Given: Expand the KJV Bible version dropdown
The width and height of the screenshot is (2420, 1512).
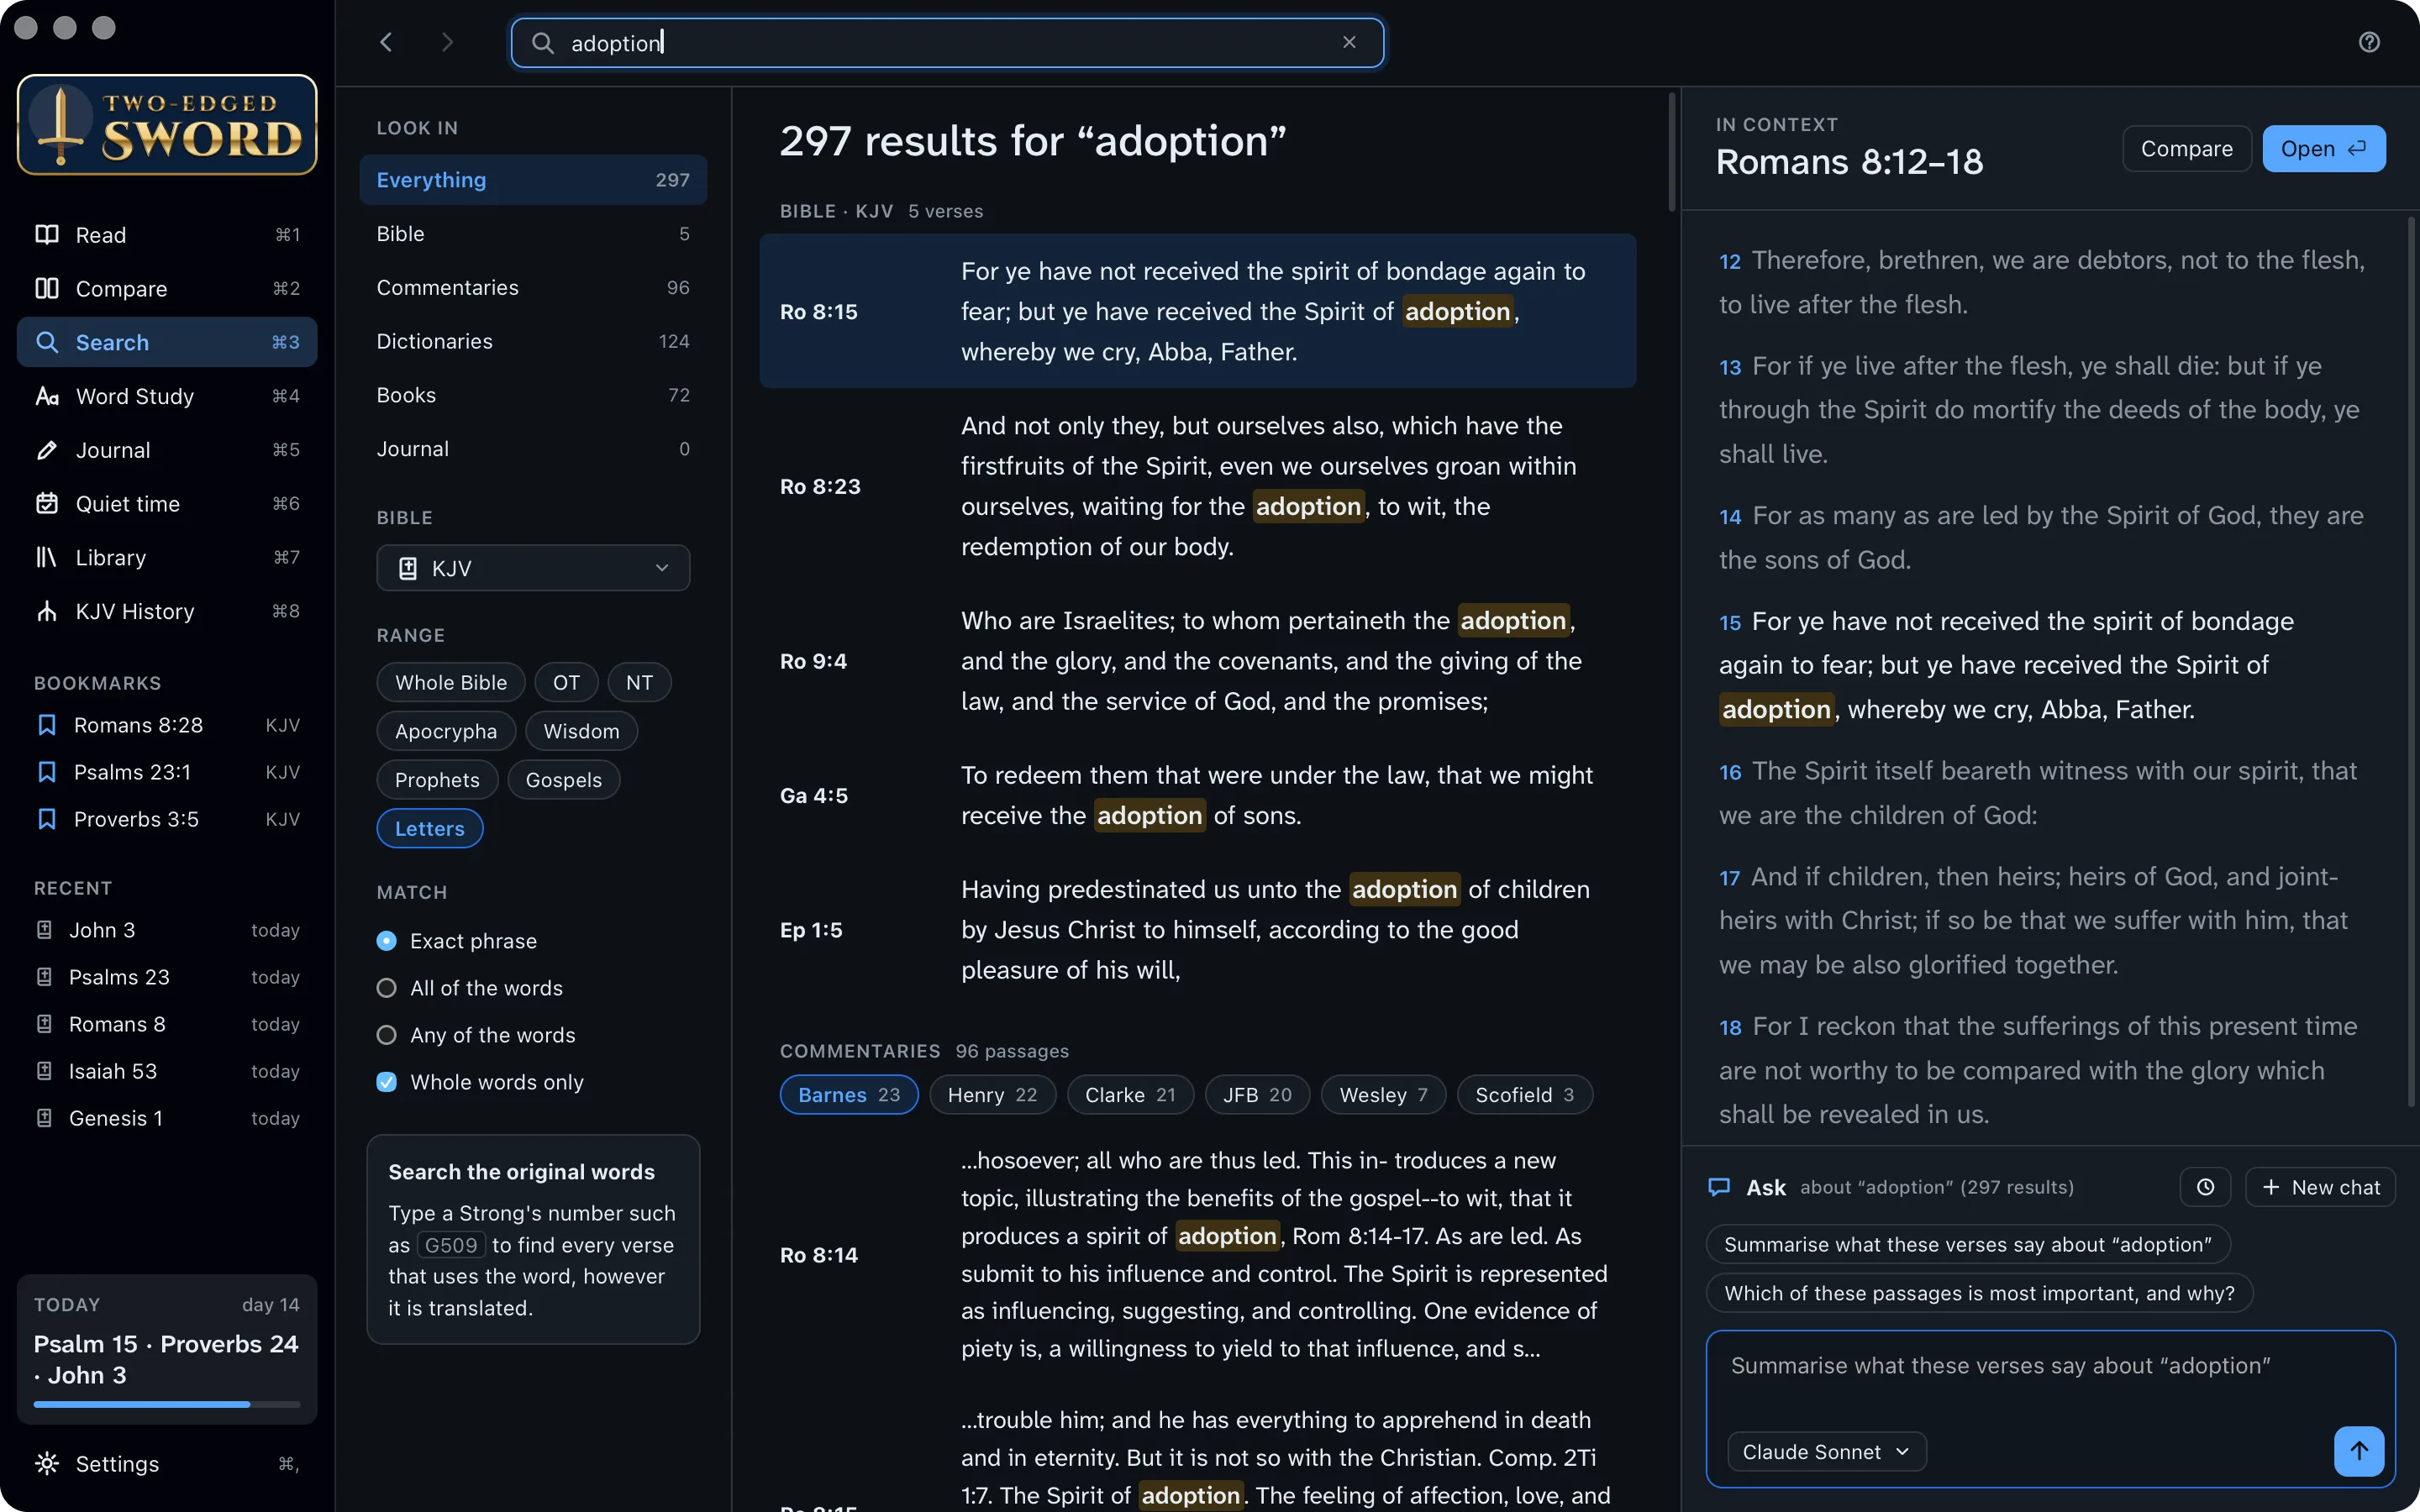Looking at the screenshot, I should click(x=533, y=568).
